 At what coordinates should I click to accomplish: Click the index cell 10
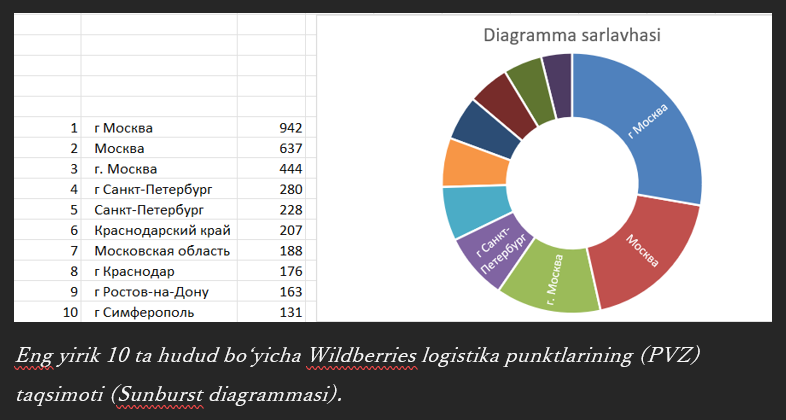click(x=47, y=313)
